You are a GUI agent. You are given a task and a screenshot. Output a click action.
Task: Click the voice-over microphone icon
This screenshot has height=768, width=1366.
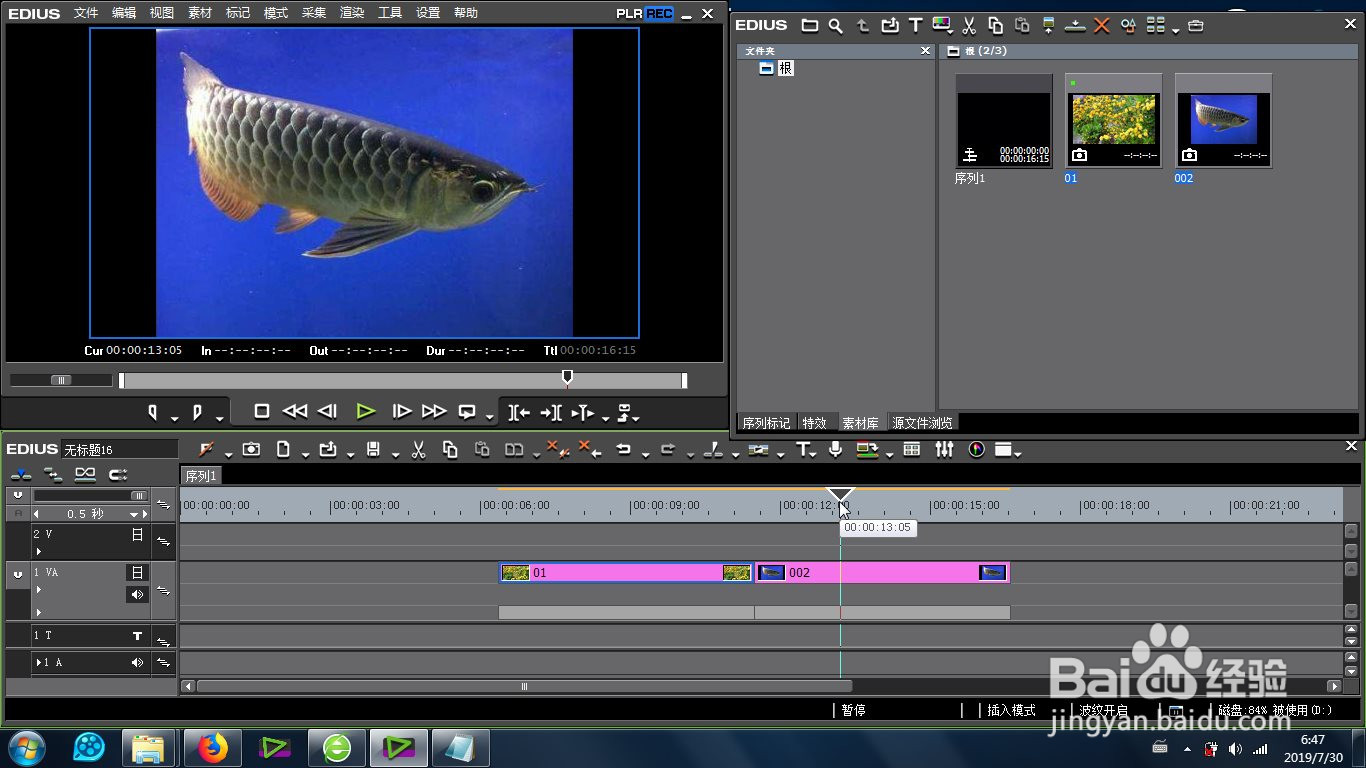[835, 450]
